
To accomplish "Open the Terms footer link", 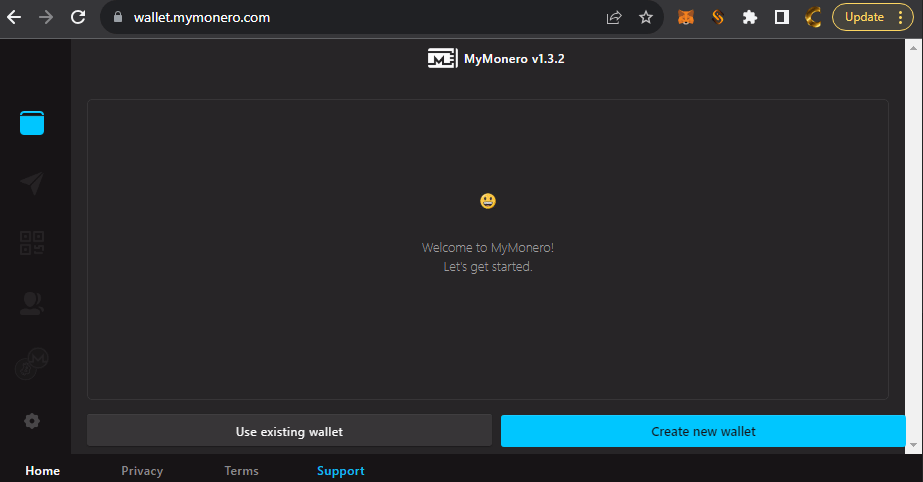I will click(x=241, y=471).
